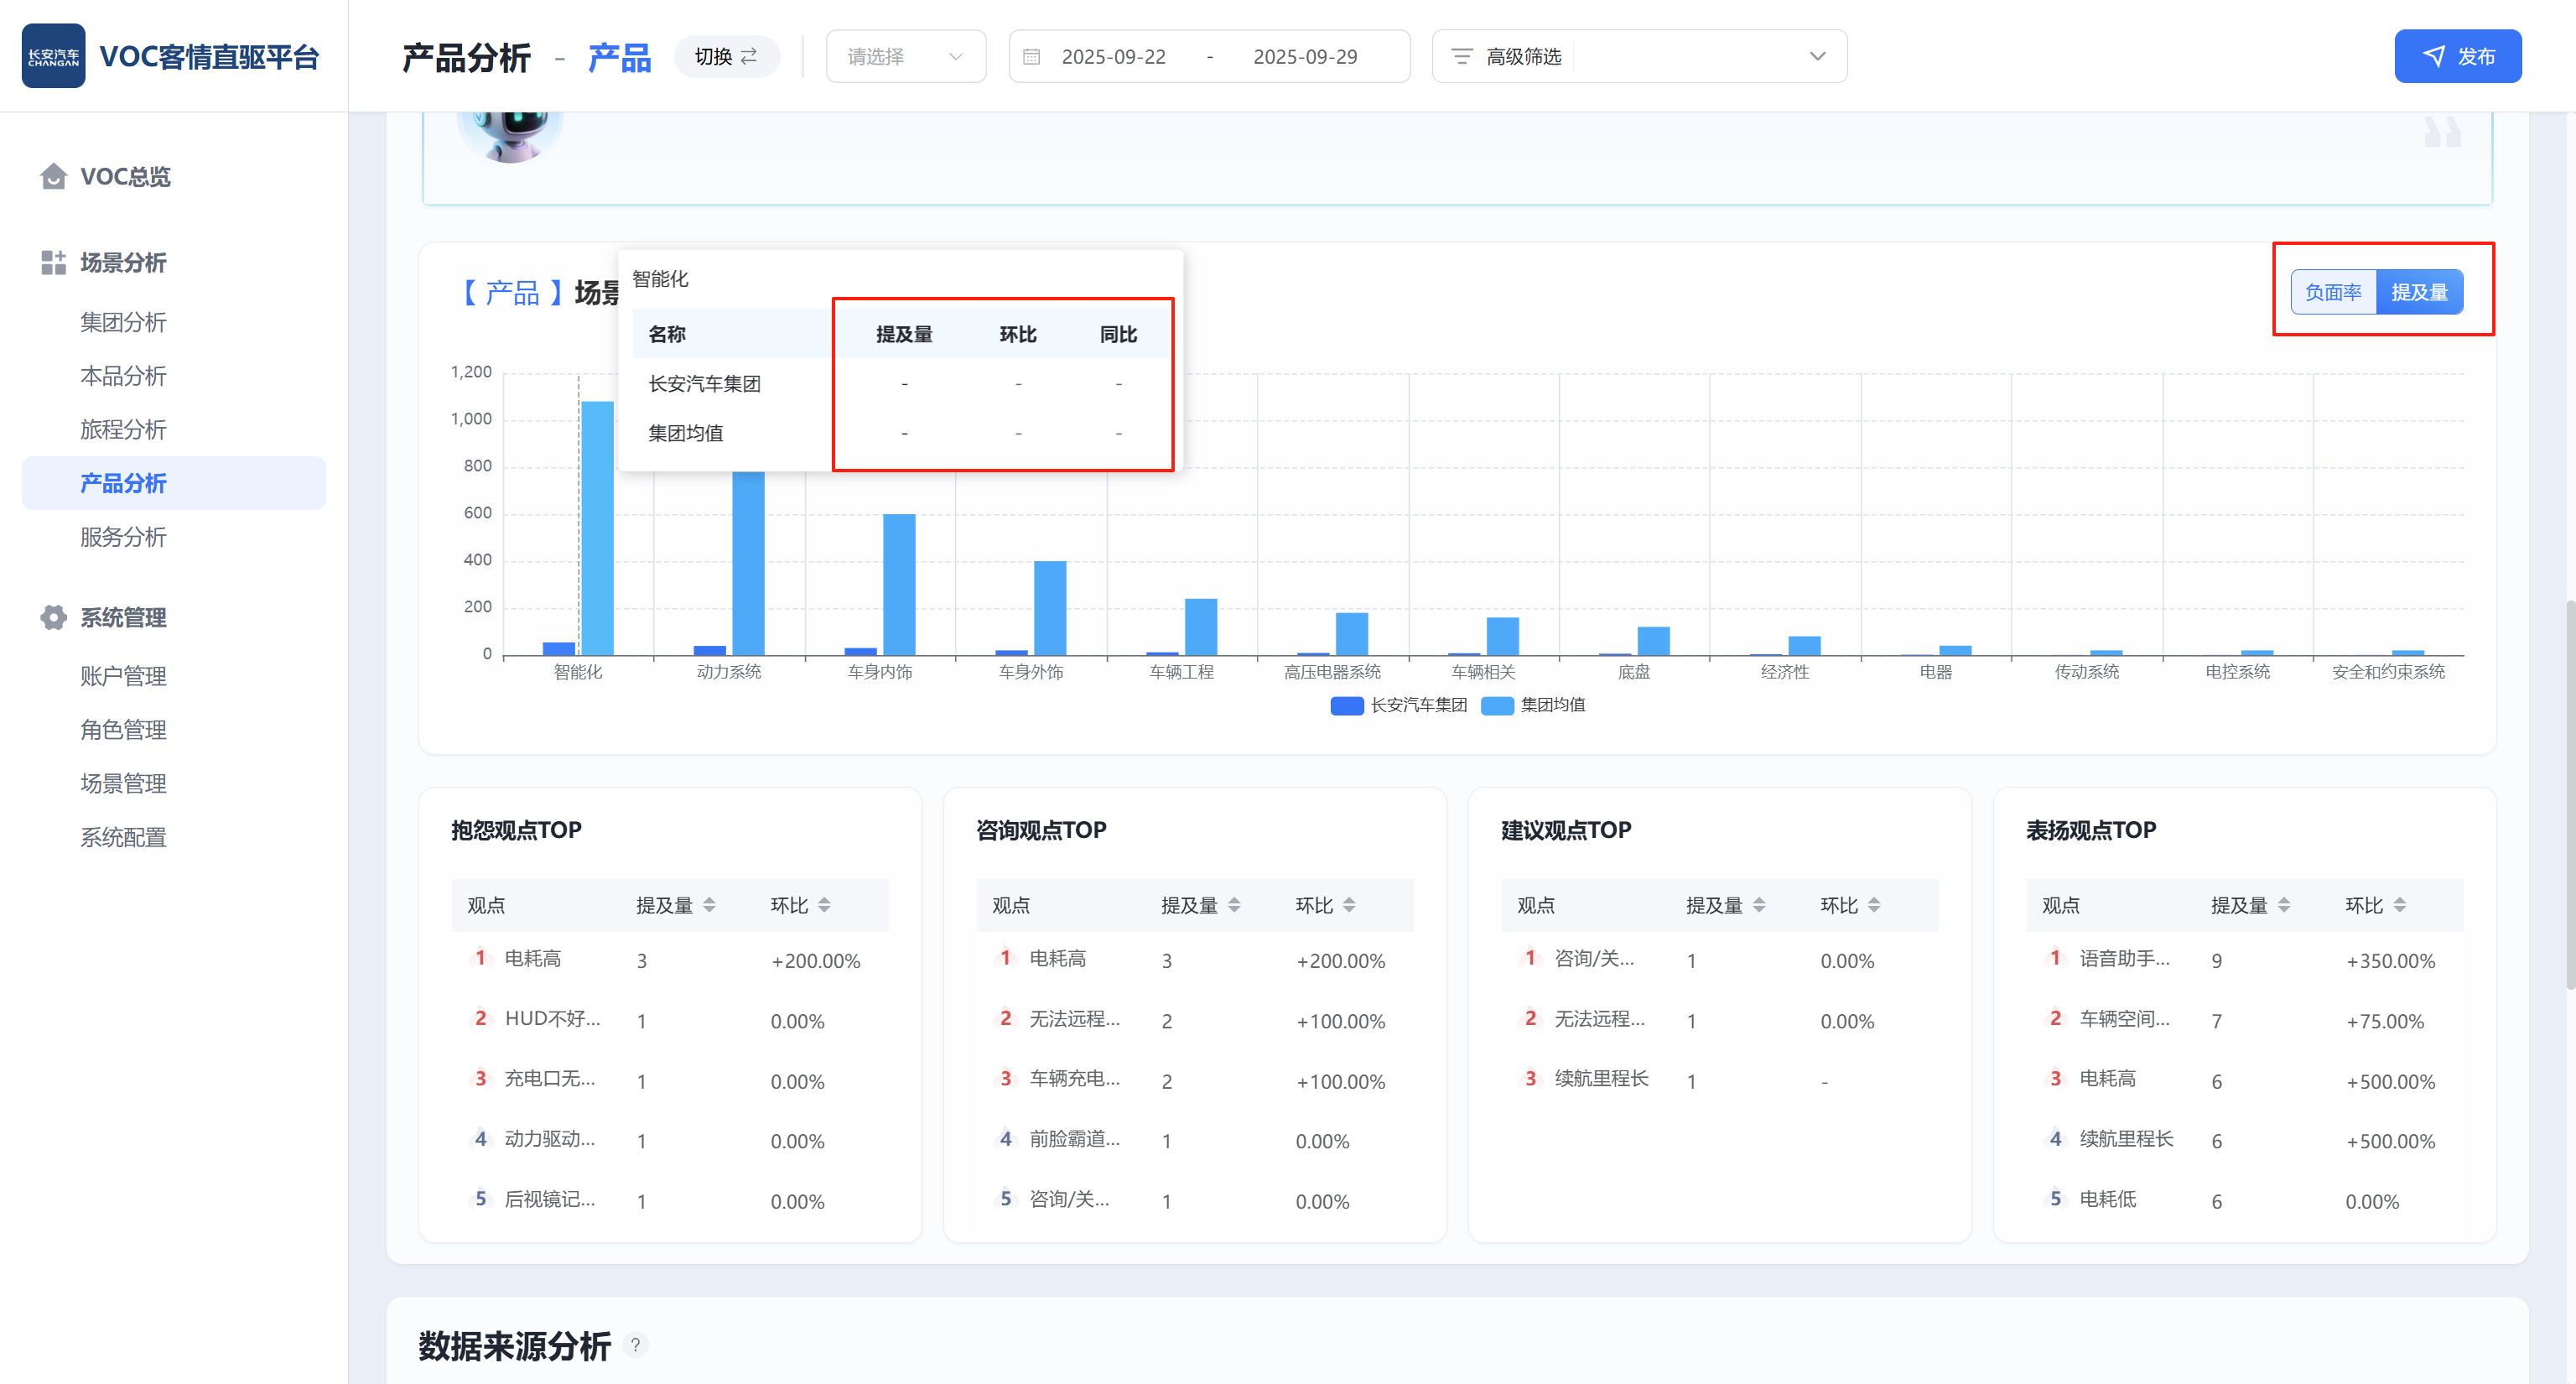The height and width of the screenshot is (1384, 2576).
Task: Switch chart to 负面率 view
Action: point(2333,292)
